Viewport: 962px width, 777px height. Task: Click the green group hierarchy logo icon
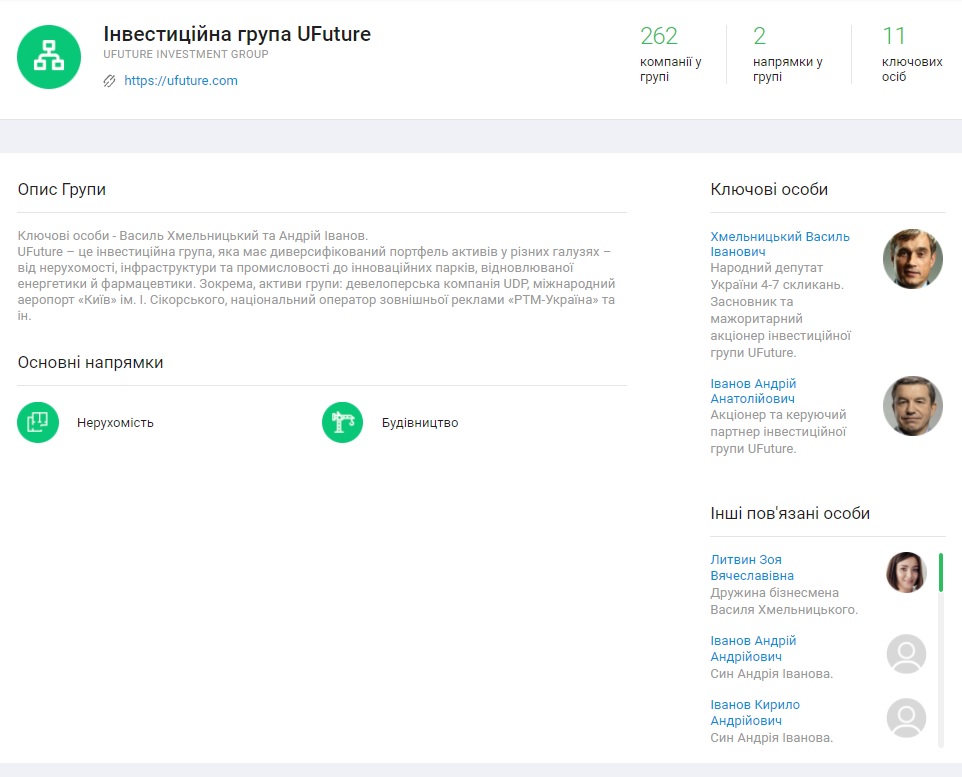click(x=49, y=57)
